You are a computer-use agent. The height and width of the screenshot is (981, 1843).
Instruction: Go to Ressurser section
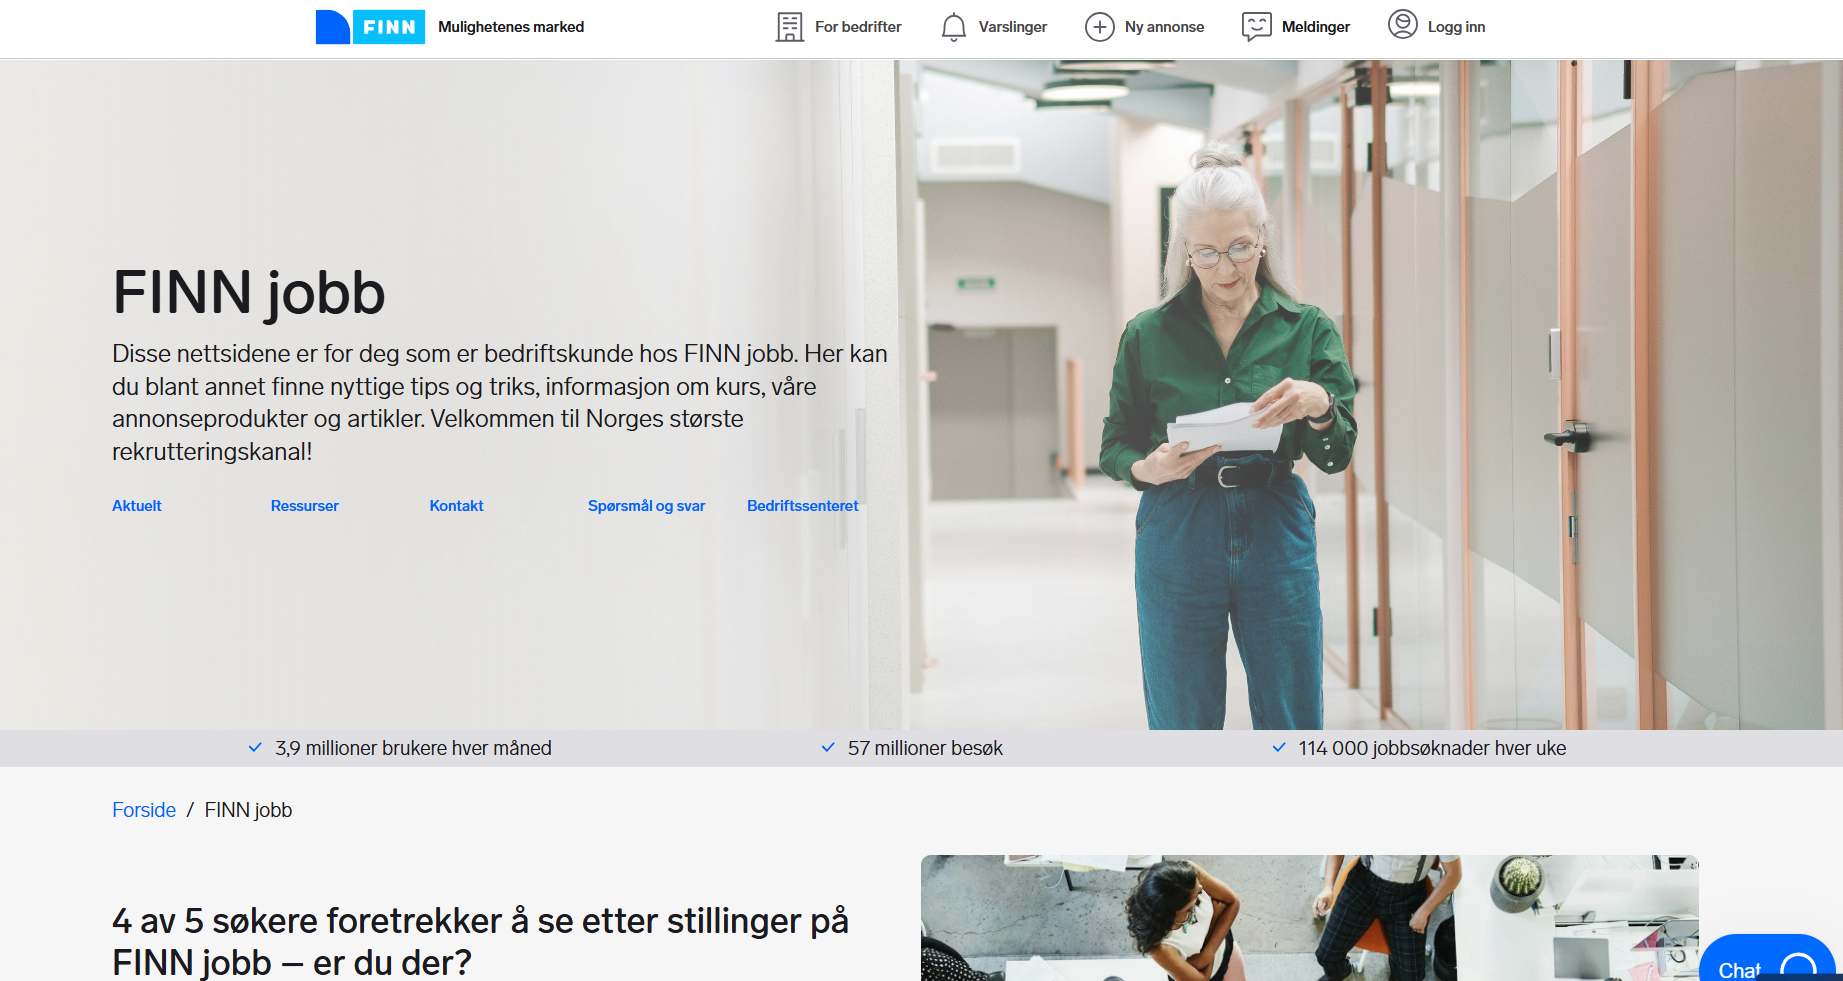click(x=305, y=506)
